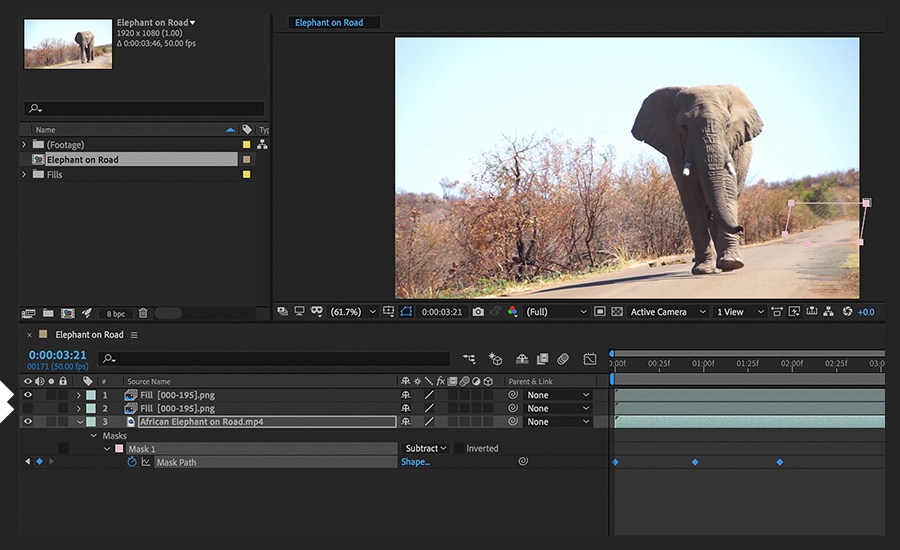Screen dimensions: 900x550
Task: Click the delete trash icon in Project panel
Action: point(143,313)
